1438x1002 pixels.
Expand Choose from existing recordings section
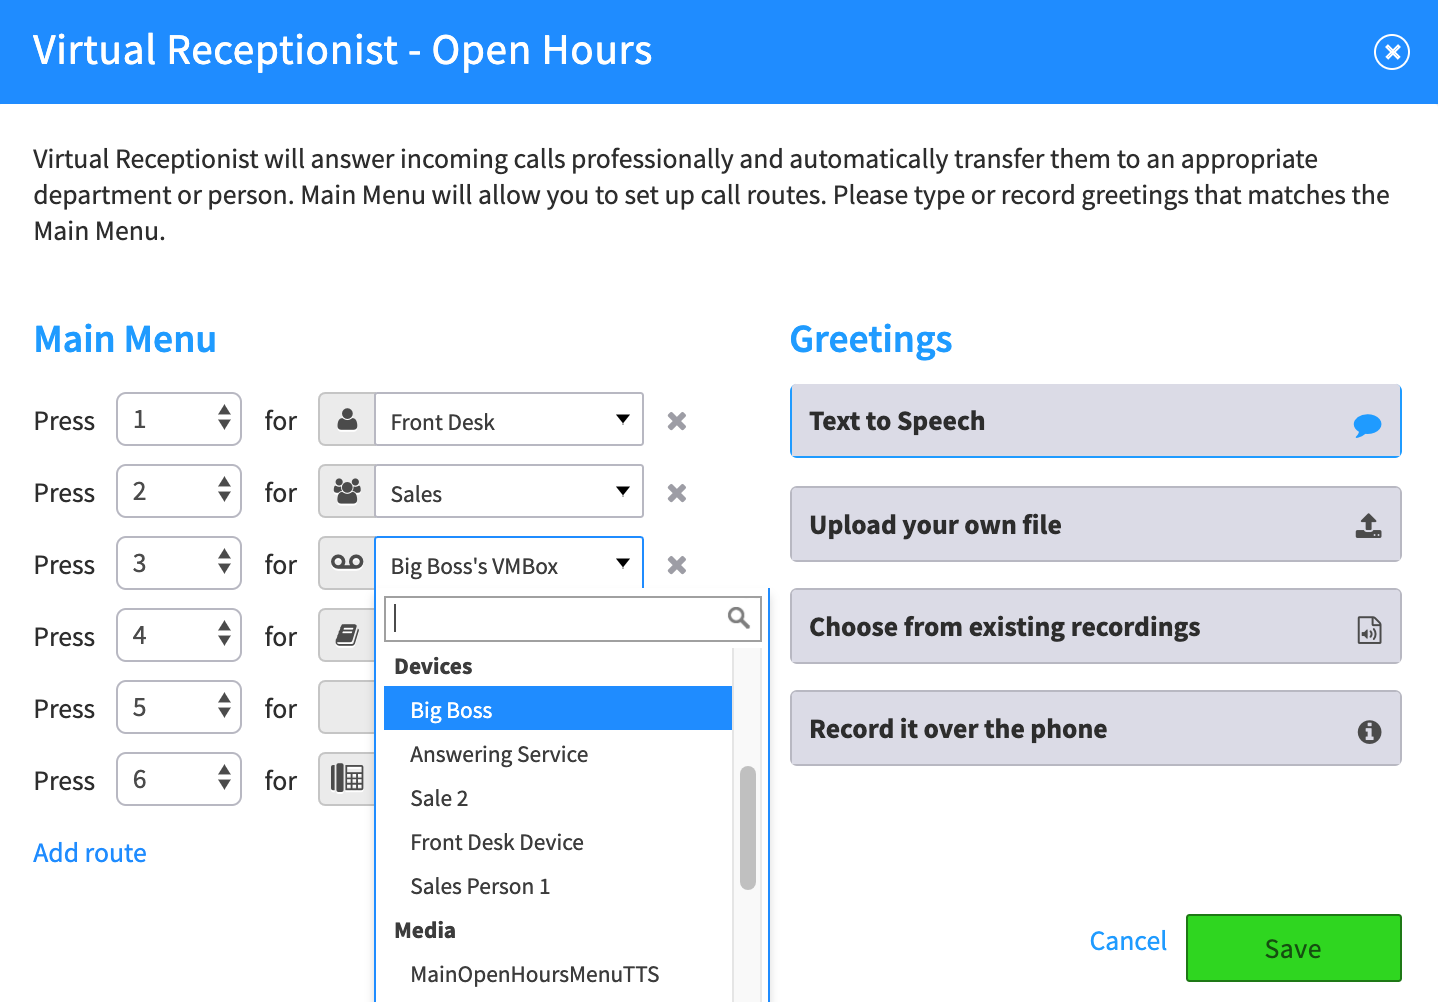point(1096,626)
